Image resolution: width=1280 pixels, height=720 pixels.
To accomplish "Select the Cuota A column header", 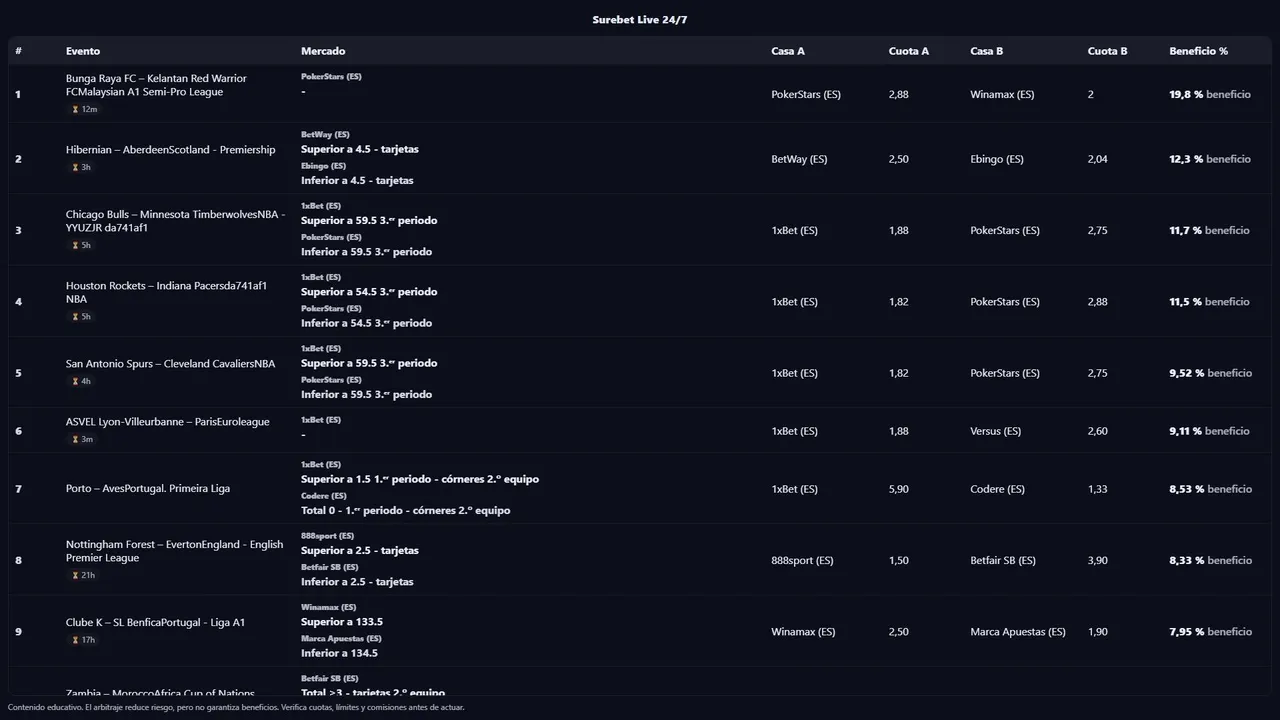I will point(908,51).
